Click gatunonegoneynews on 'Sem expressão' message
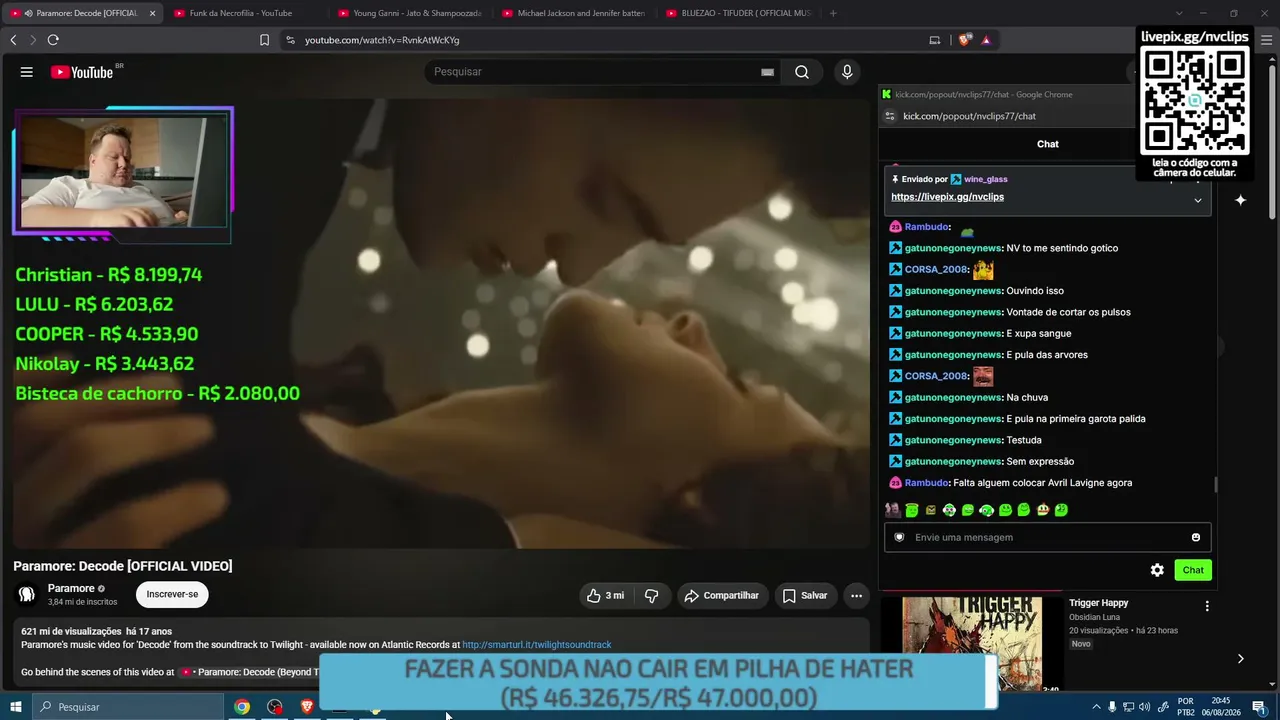 coord(953,462)
